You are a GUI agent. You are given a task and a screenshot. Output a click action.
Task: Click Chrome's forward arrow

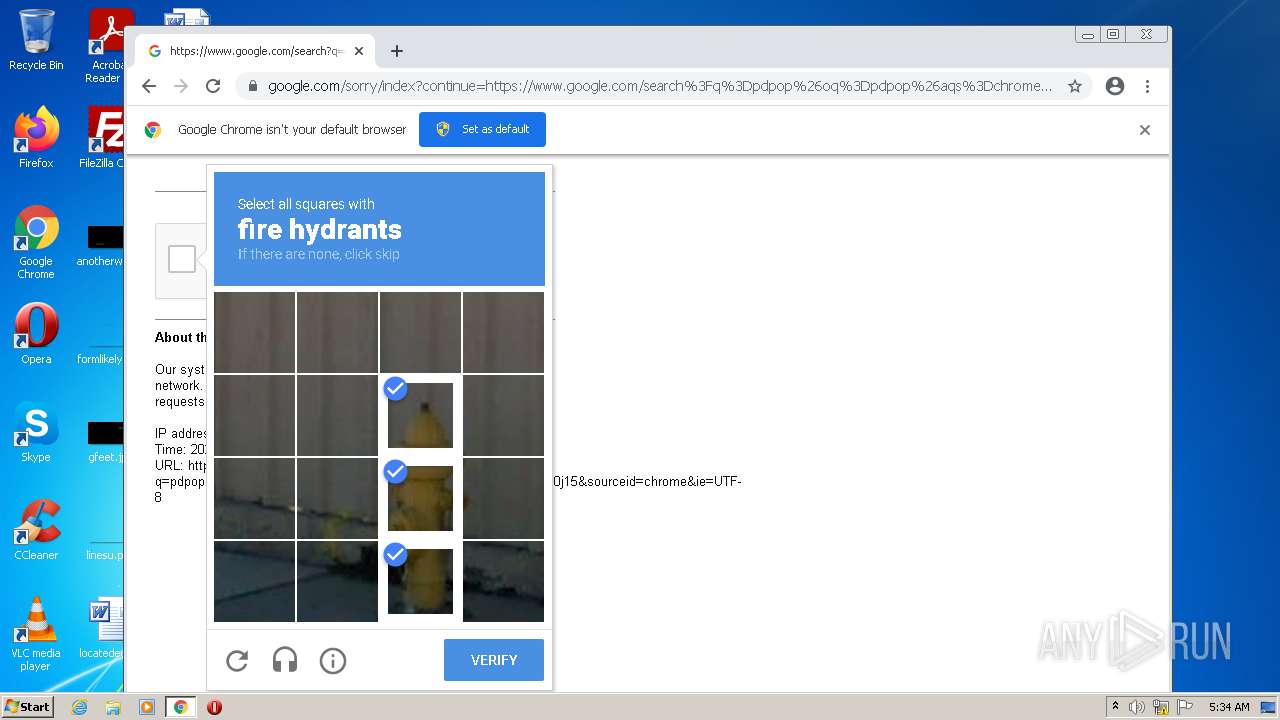181,86
